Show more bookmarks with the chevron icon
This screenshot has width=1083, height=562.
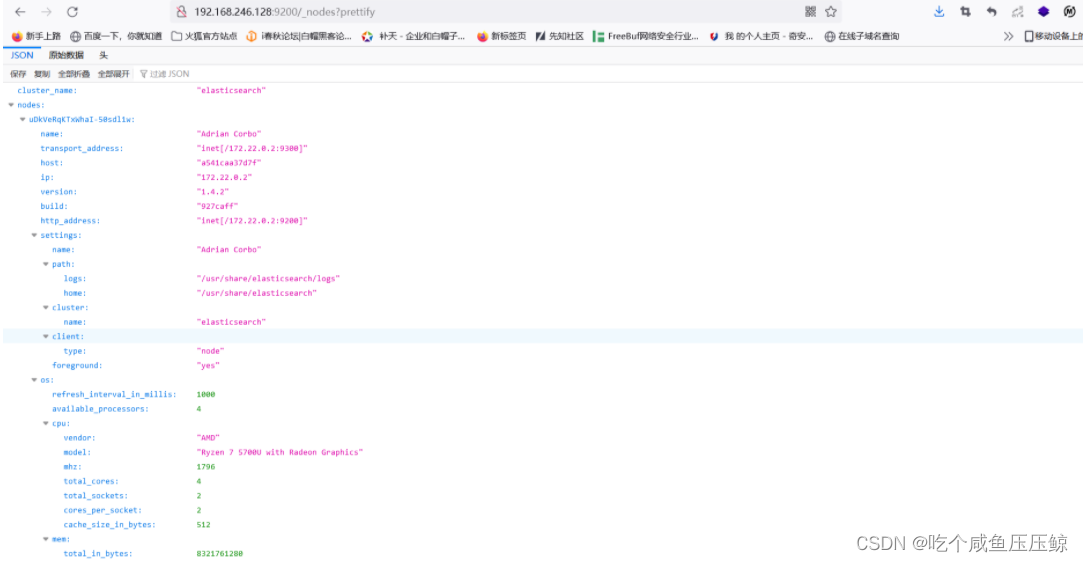(x=1008, y=36)
